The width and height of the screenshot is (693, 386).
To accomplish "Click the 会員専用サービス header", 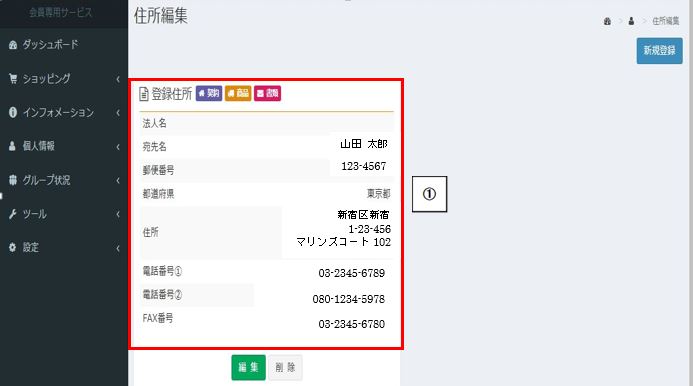I will tap(61, 12).
